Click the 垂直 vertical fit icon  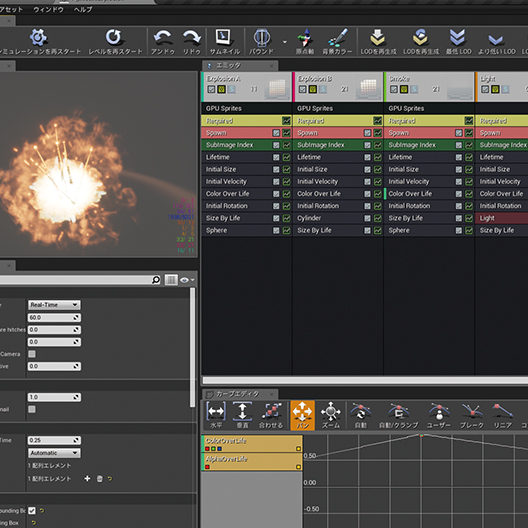coord(242,411)
